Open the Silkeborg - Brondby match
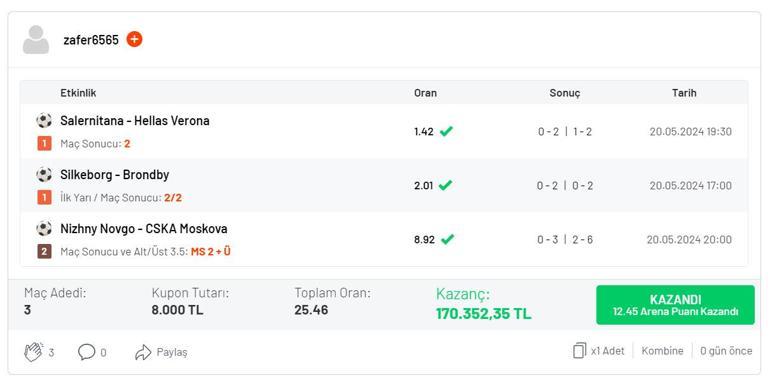Screen dimensions: 770x385 (x=114, y=174)
